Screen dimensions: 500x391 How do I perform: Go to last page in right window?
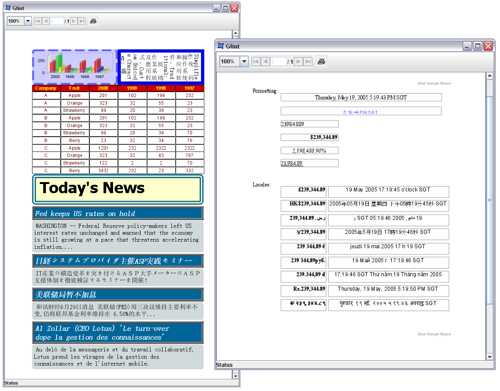[x=308, y=61]
